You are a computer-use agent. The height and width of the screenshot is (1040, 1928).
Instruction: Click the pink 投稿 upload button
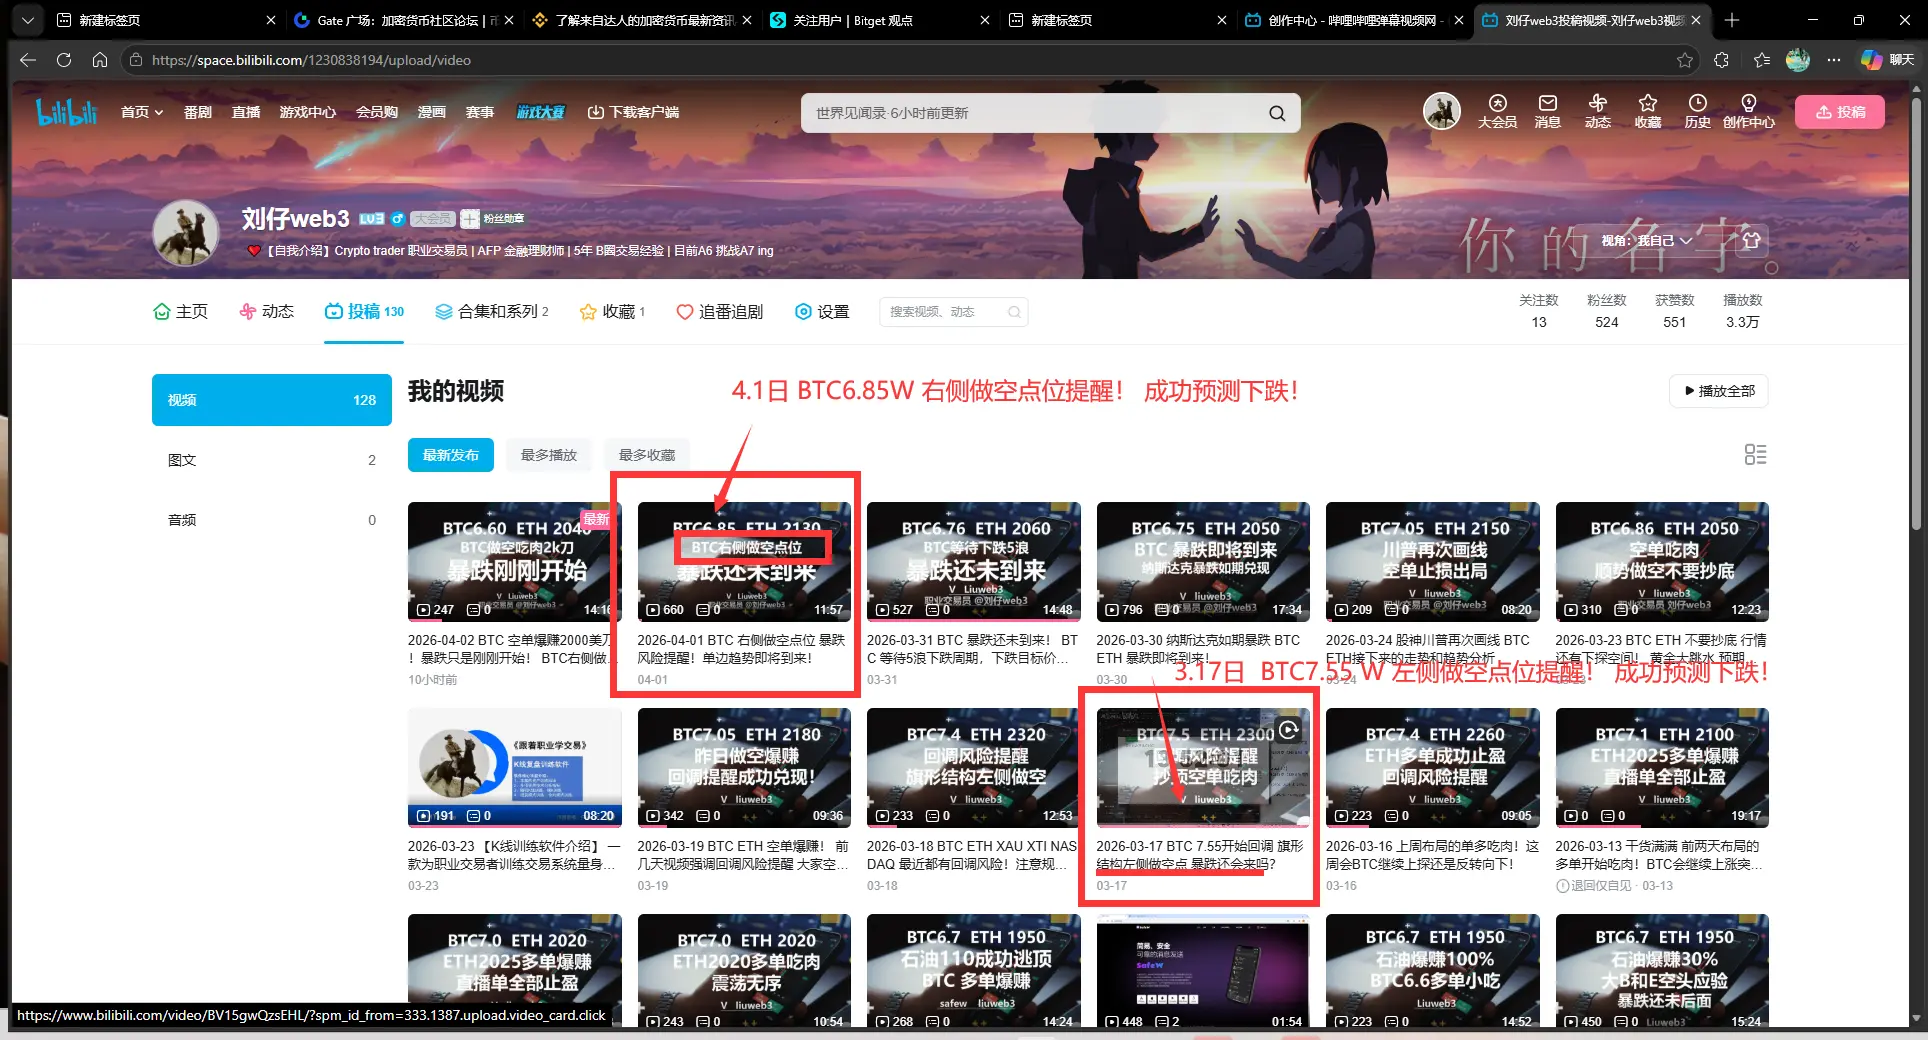[1840, 112]
